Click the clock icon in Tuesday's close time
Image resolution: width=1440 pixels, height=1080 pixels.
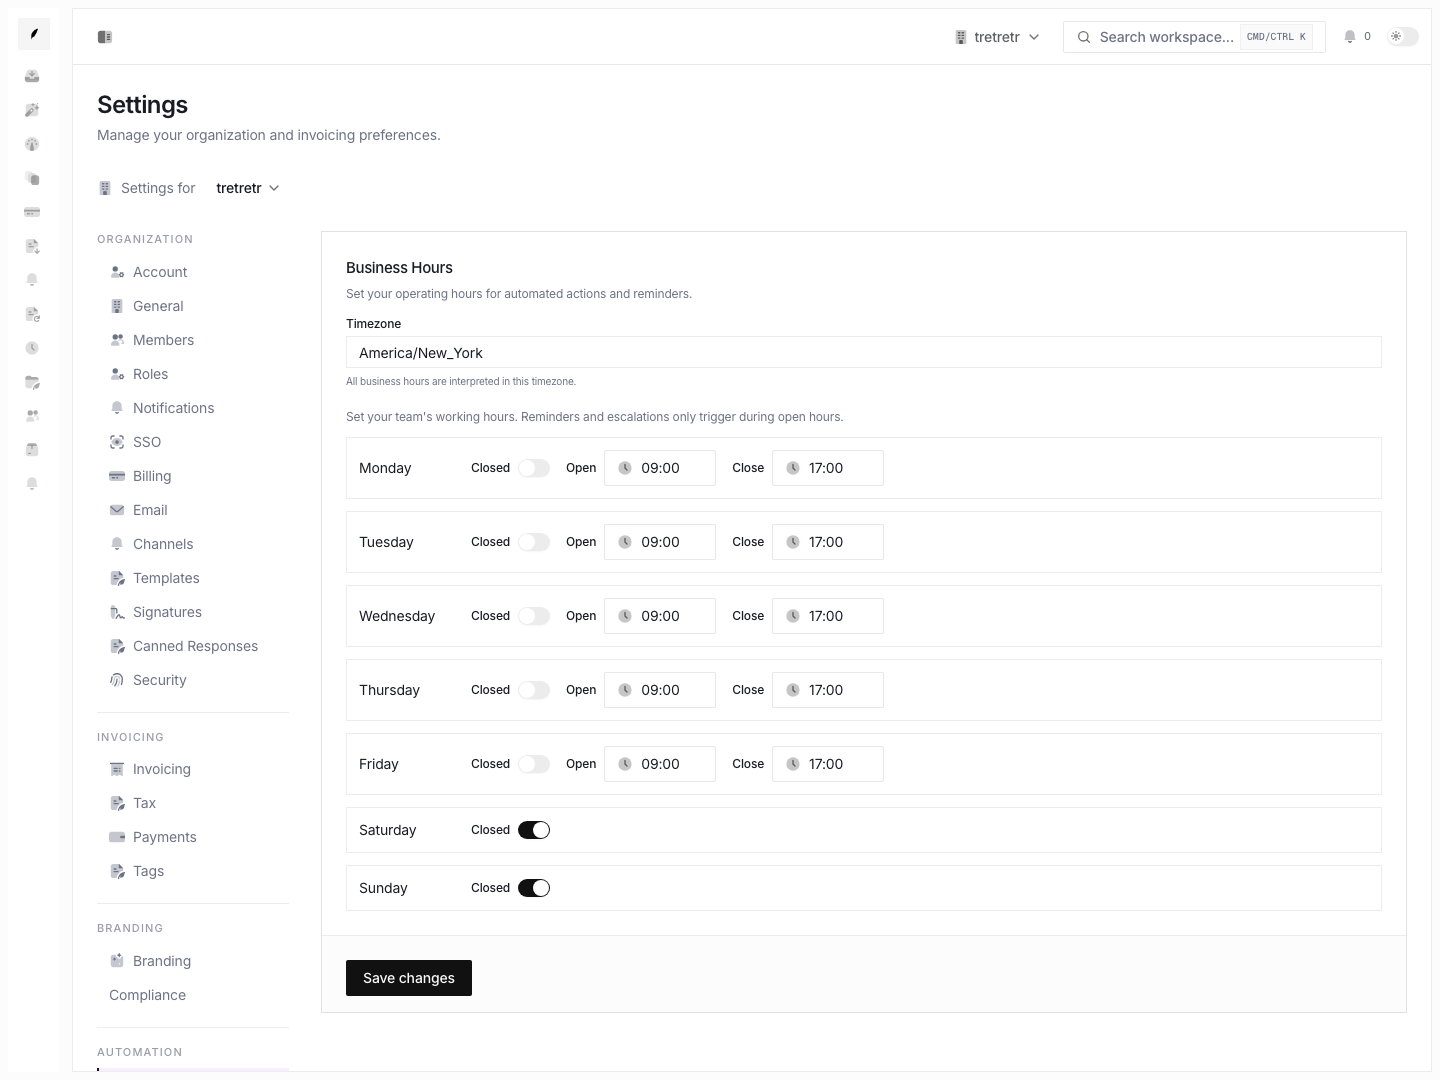(x=793, y=542)
